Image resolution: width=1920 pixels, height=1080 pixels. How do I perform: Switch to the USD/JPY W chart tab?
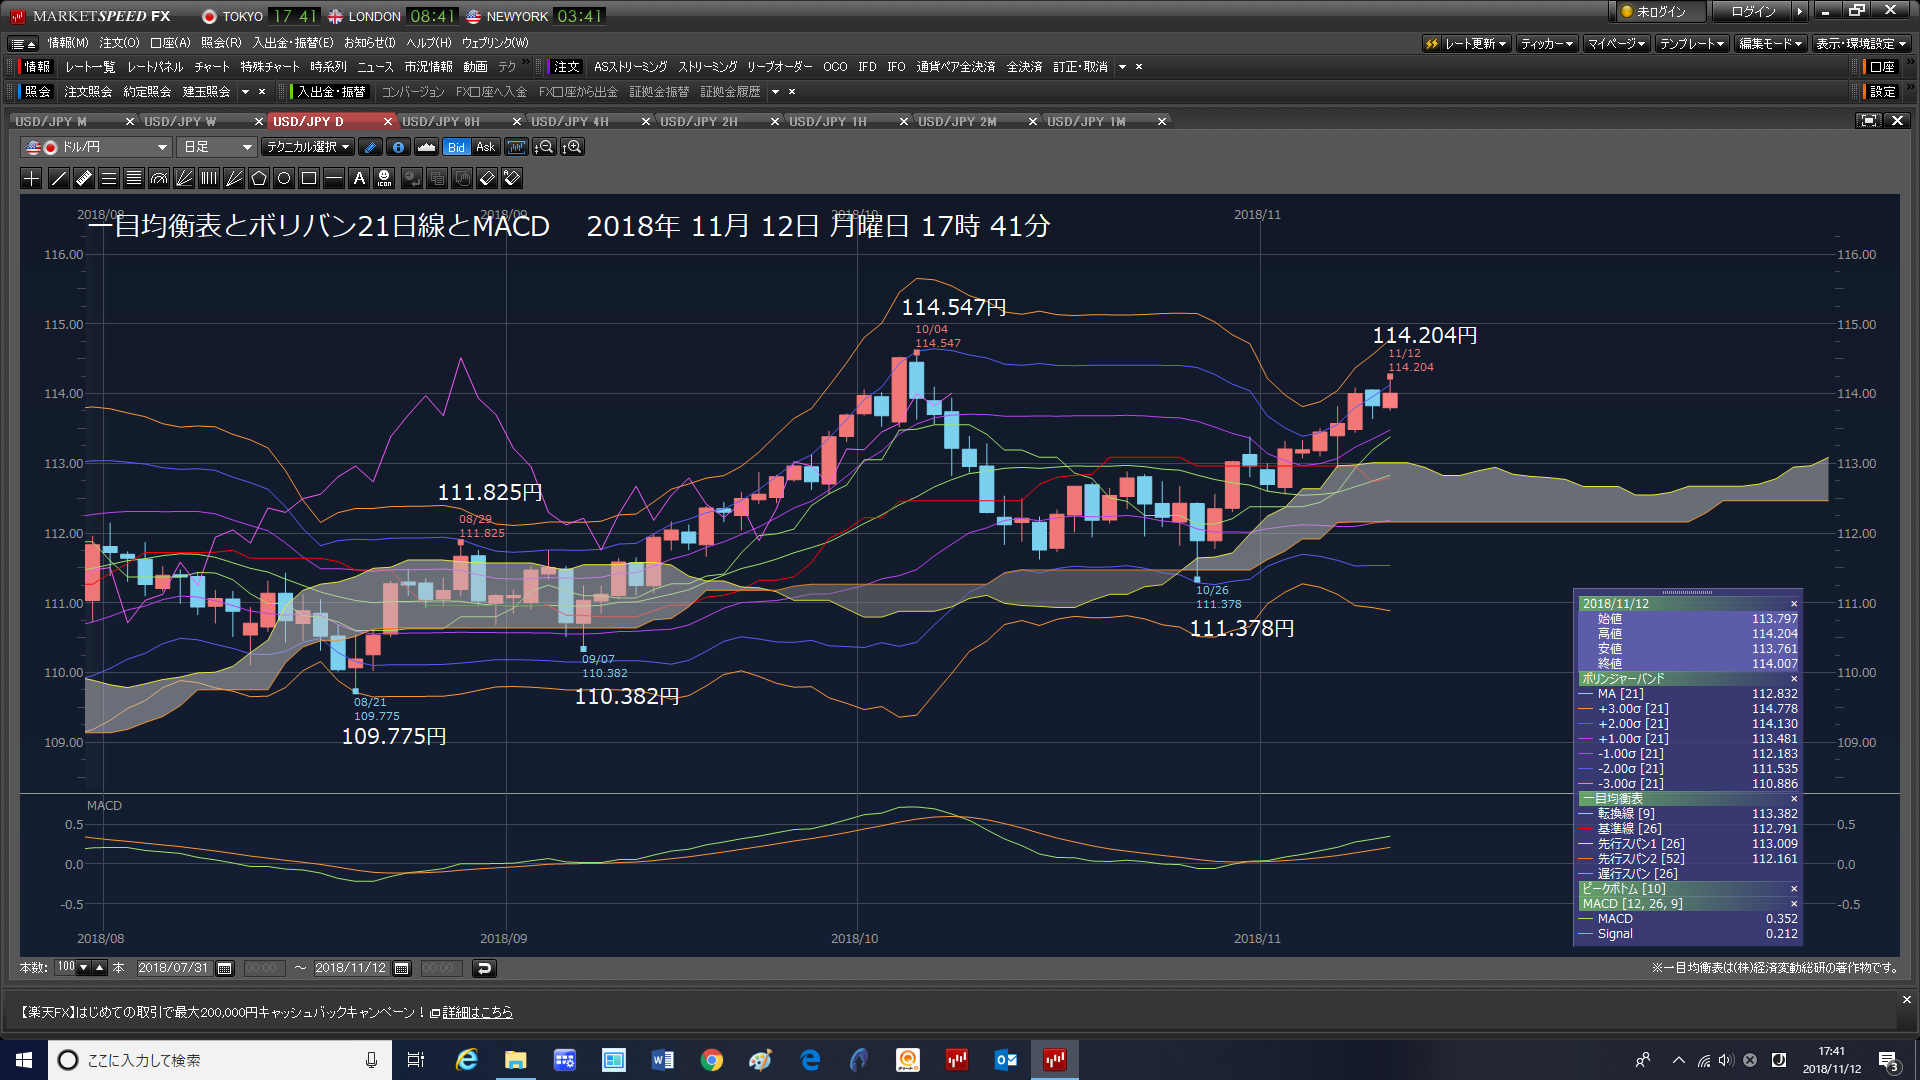click(180, 121)
